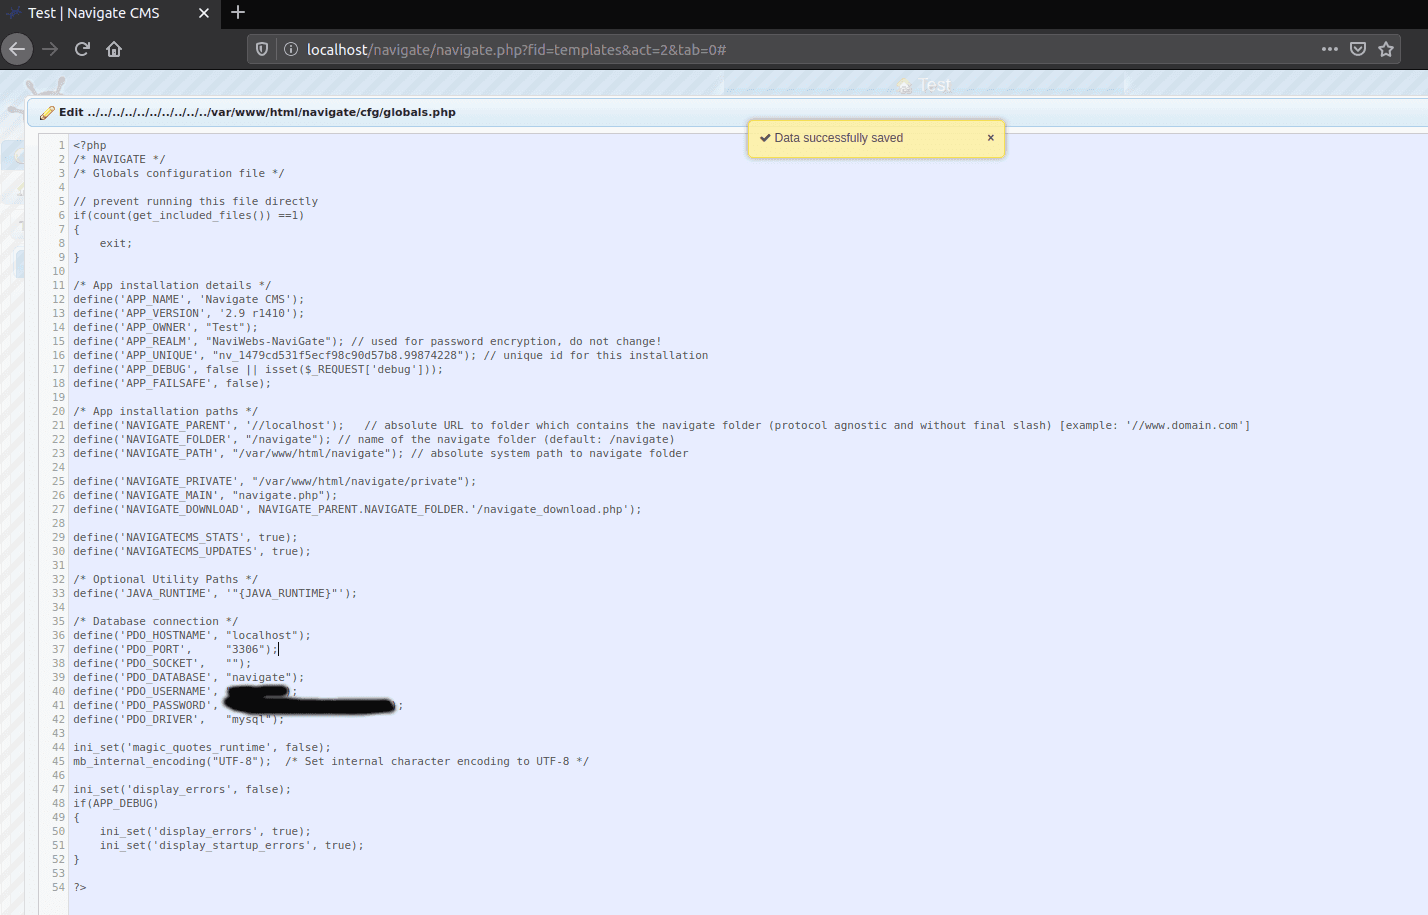The image size is (1428, 915).
Task: Click the pencil Edit icon in dialog title
Action: tap(47, 113)
